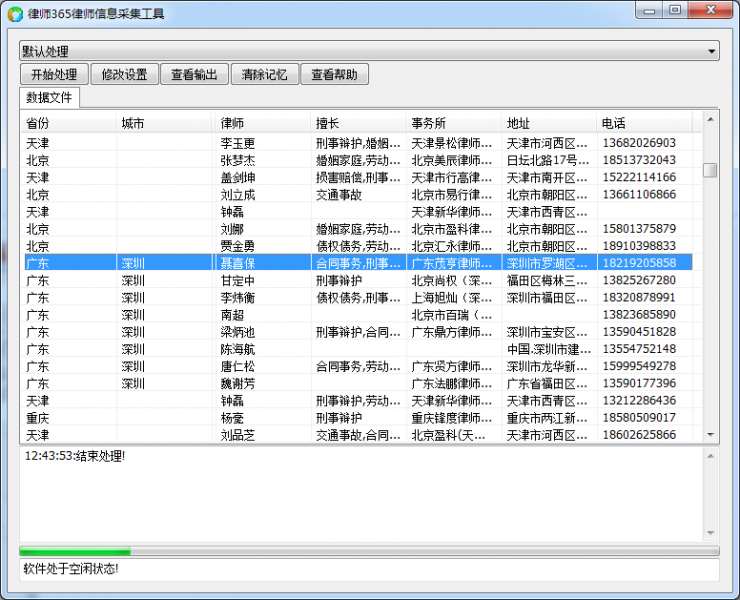The height and width of the screenshot is (600, 740).
Task: Click the app icon in title bar
Action: coord(15,14)
